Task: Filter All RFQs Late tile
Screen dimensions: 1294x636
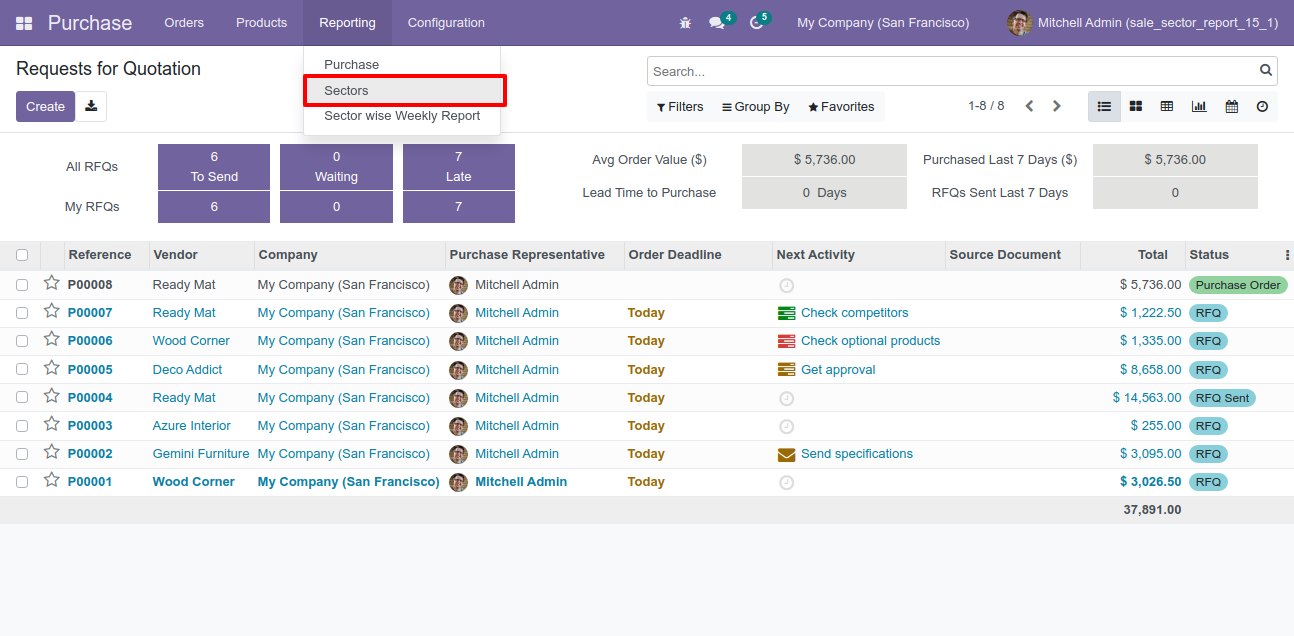Action: click(x=459, y=167)
